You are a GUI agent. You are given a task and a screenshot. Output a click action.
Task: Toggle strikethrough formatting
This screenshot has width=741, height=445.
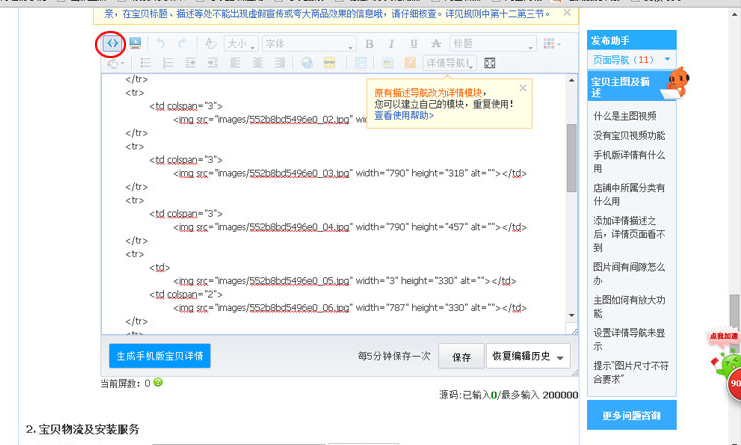point(435,44)
